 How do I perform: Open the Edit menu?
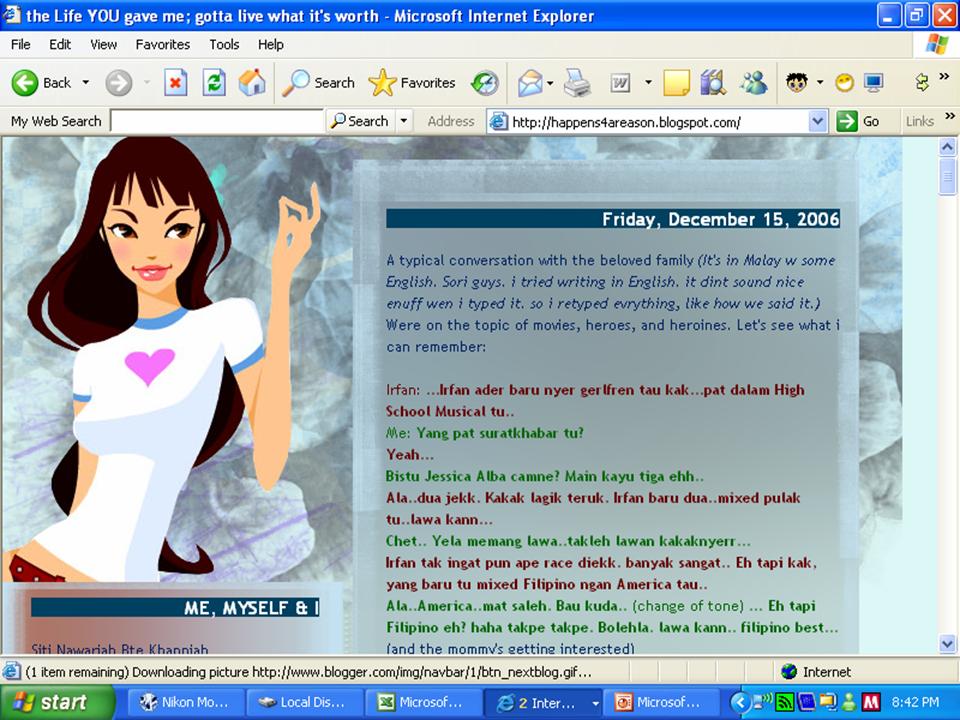pyautogui.click(x=60, y=45)
